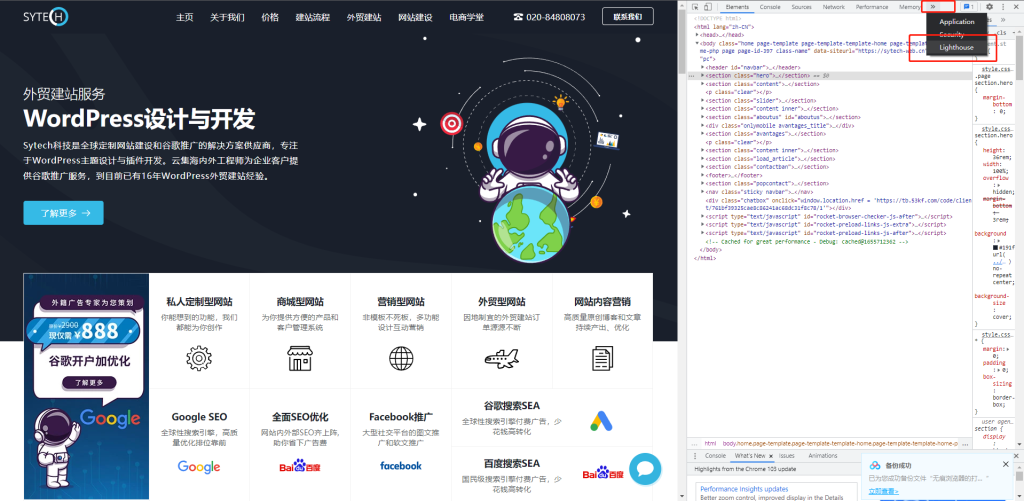Activate the DevTools inspect element picker

(x=696, y=7)
